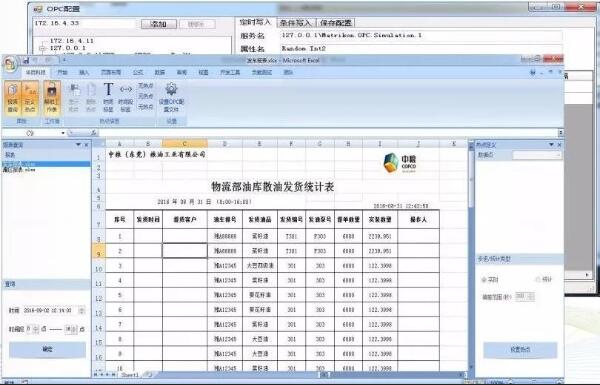Open the name box dropdown arrow

coord(63,133)
